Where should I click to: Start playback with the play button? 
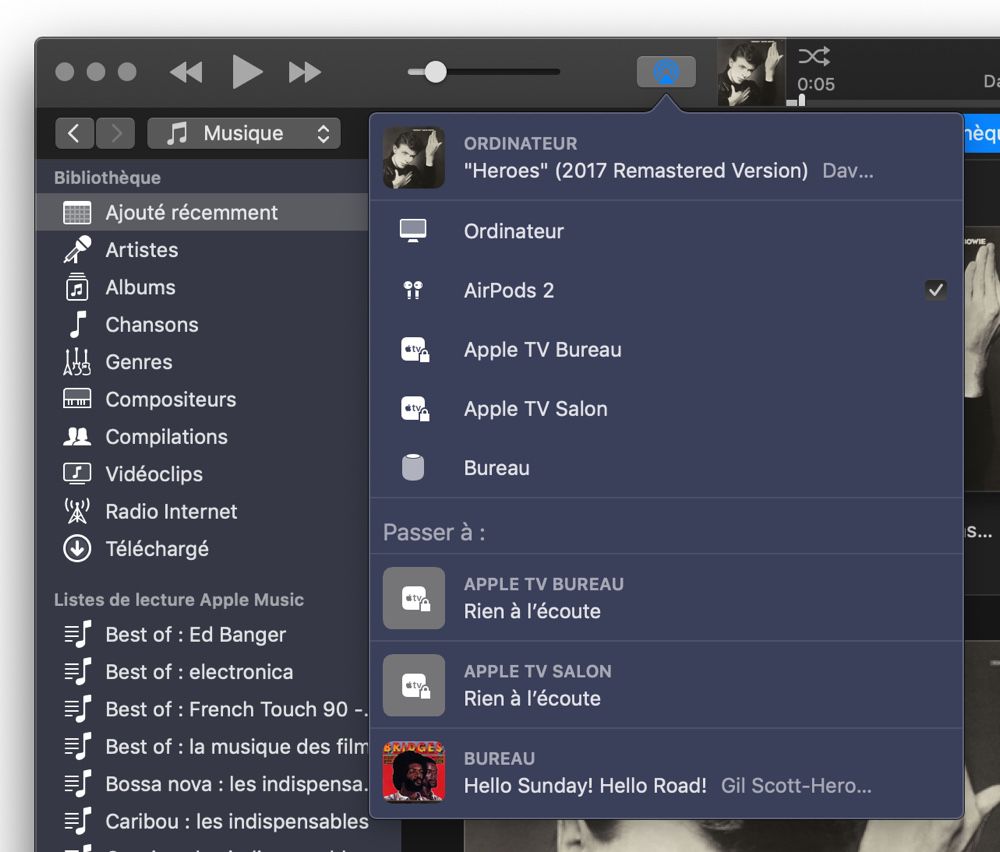click(x=247, y=71)
